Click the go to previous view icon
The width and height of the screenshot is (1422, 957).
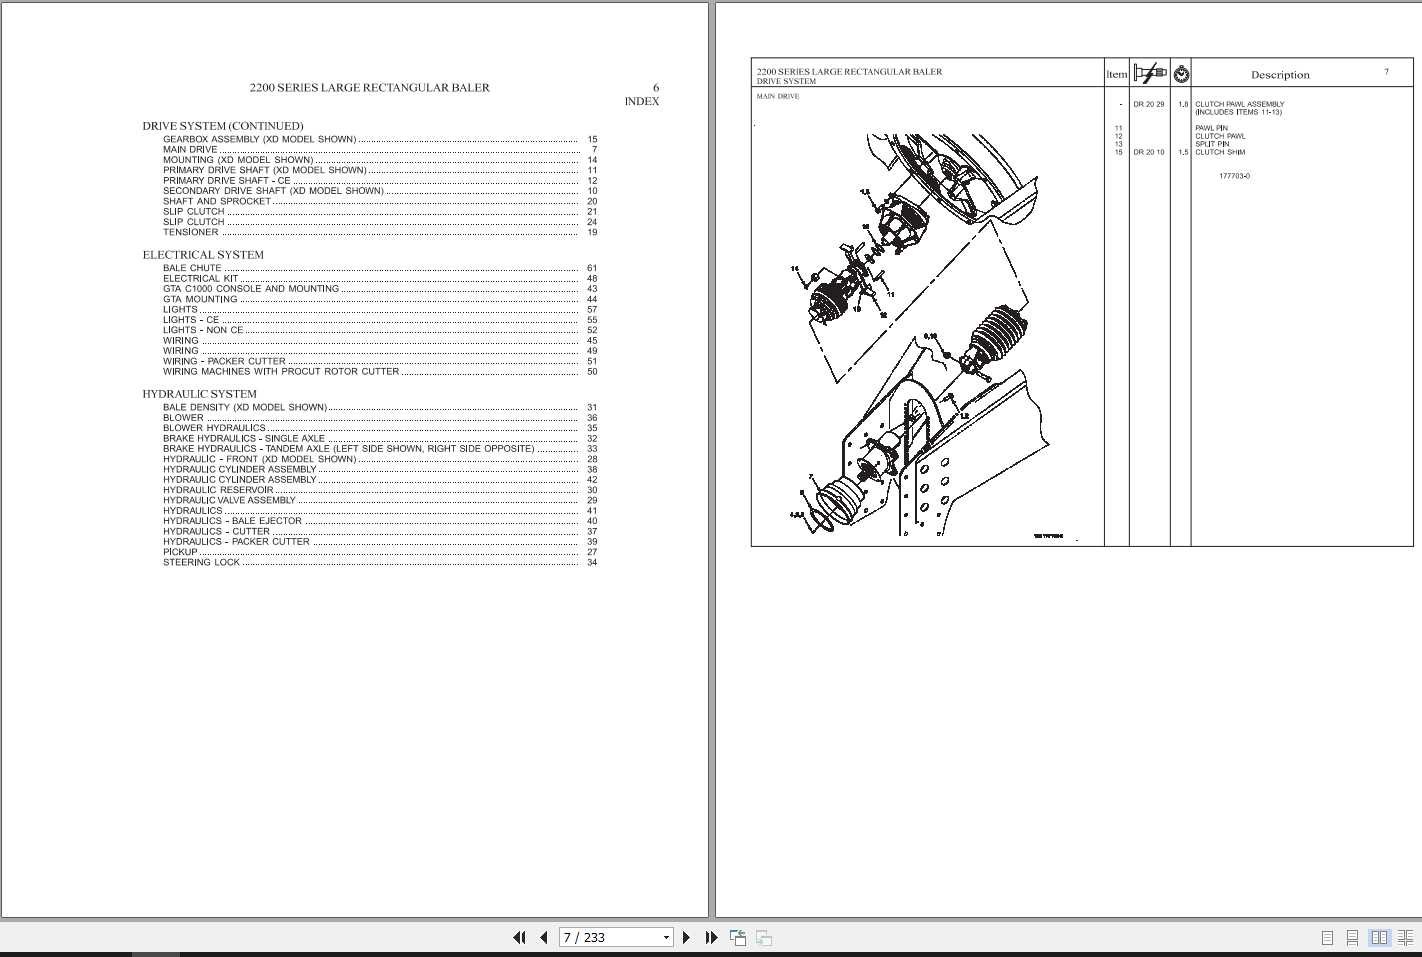(x=738, y=937)
